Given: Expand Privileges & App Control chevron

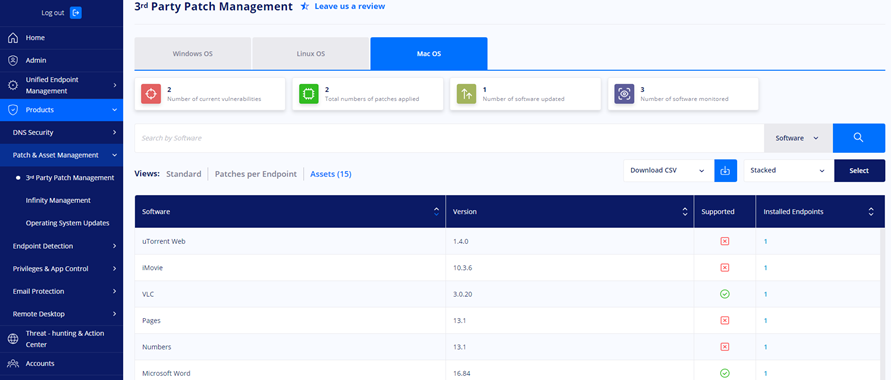Looking at the screenshot, I should tap(114, 269).
